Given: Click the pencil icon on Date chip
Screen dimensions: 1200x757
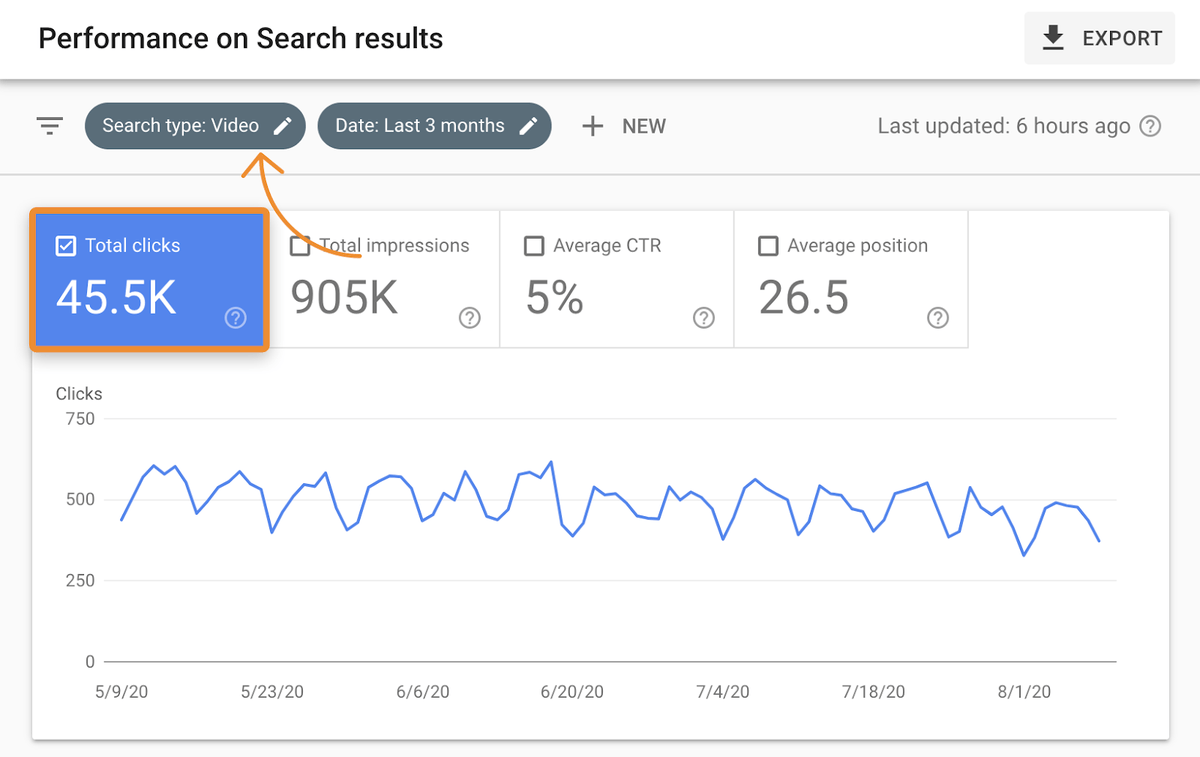Looking at the screenshot, I should point(529,125).
